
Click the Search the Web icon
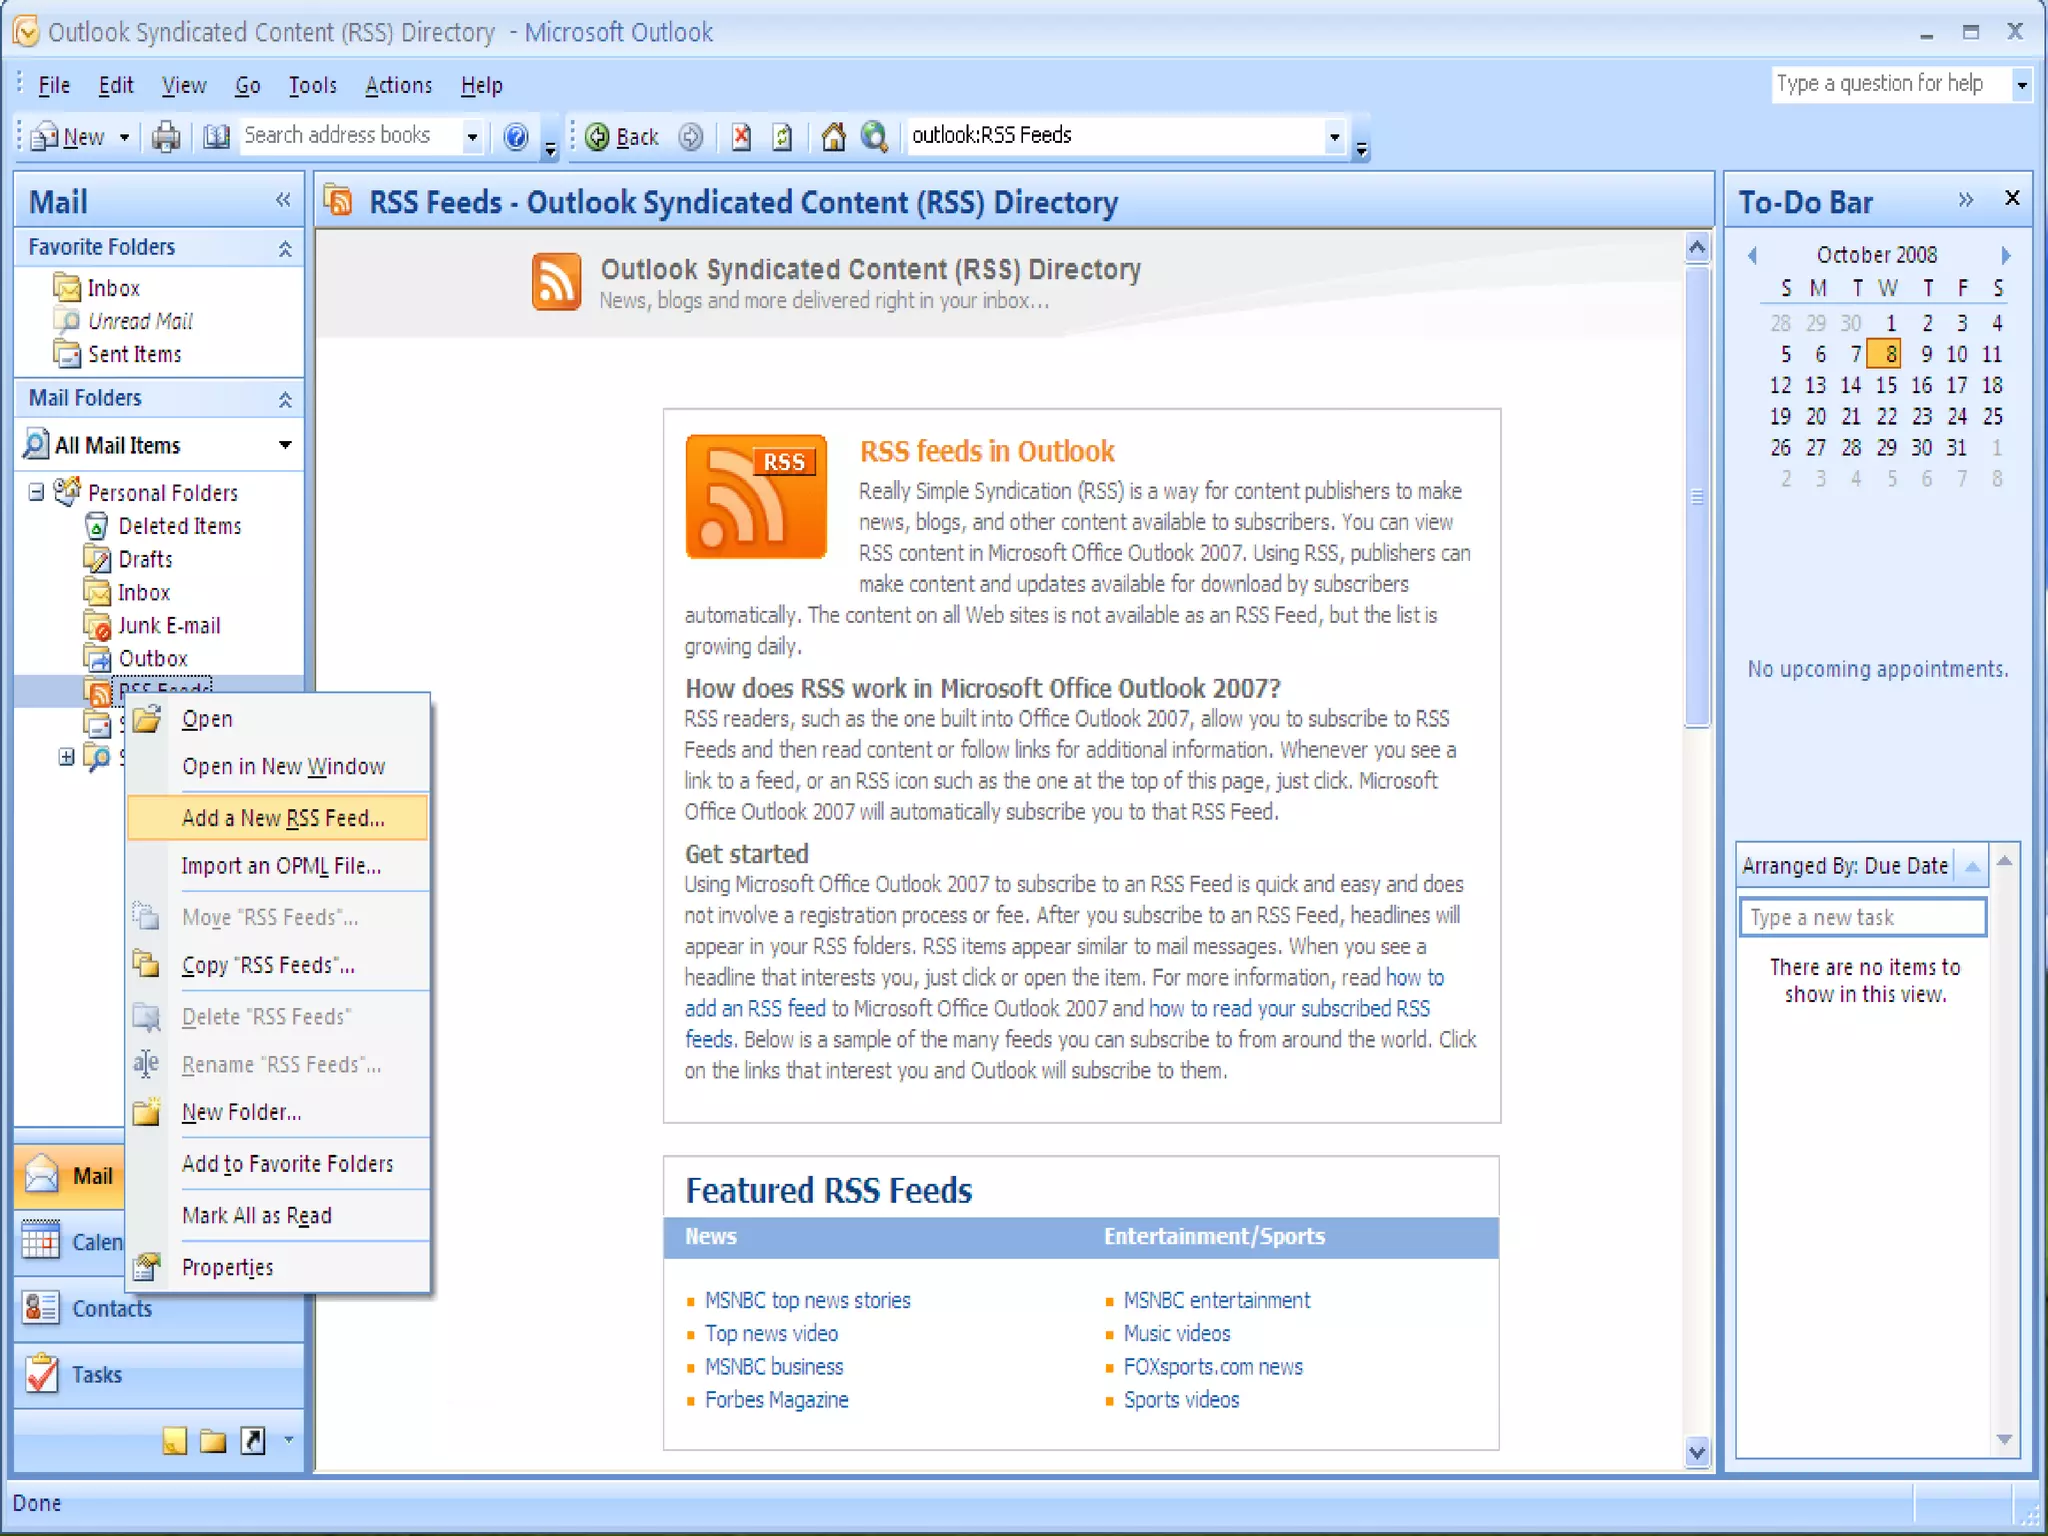pyautogui.click(x=875, y=136)
